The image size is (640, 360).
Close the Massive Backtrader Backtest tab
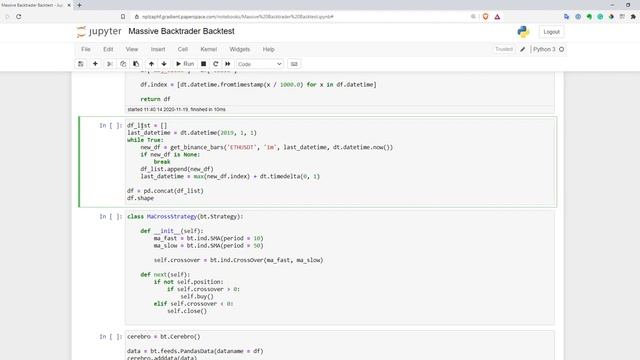[x=69, y=5]
